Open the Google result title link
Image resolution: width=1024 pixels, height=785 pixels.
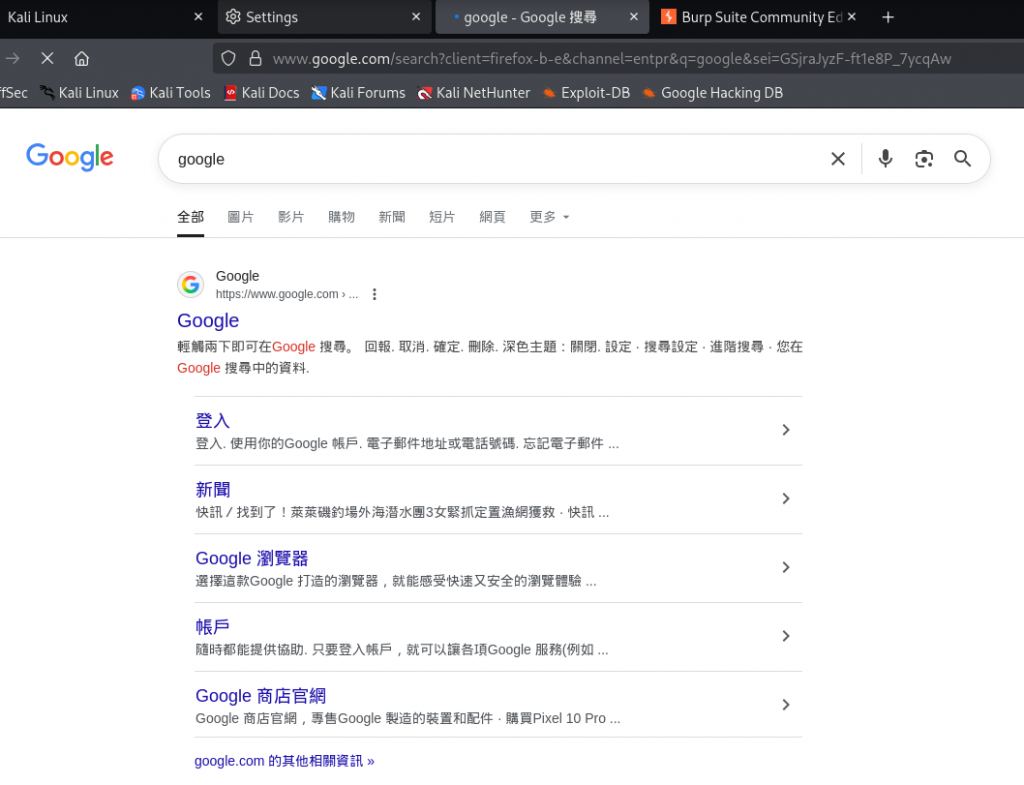[208, 321]
